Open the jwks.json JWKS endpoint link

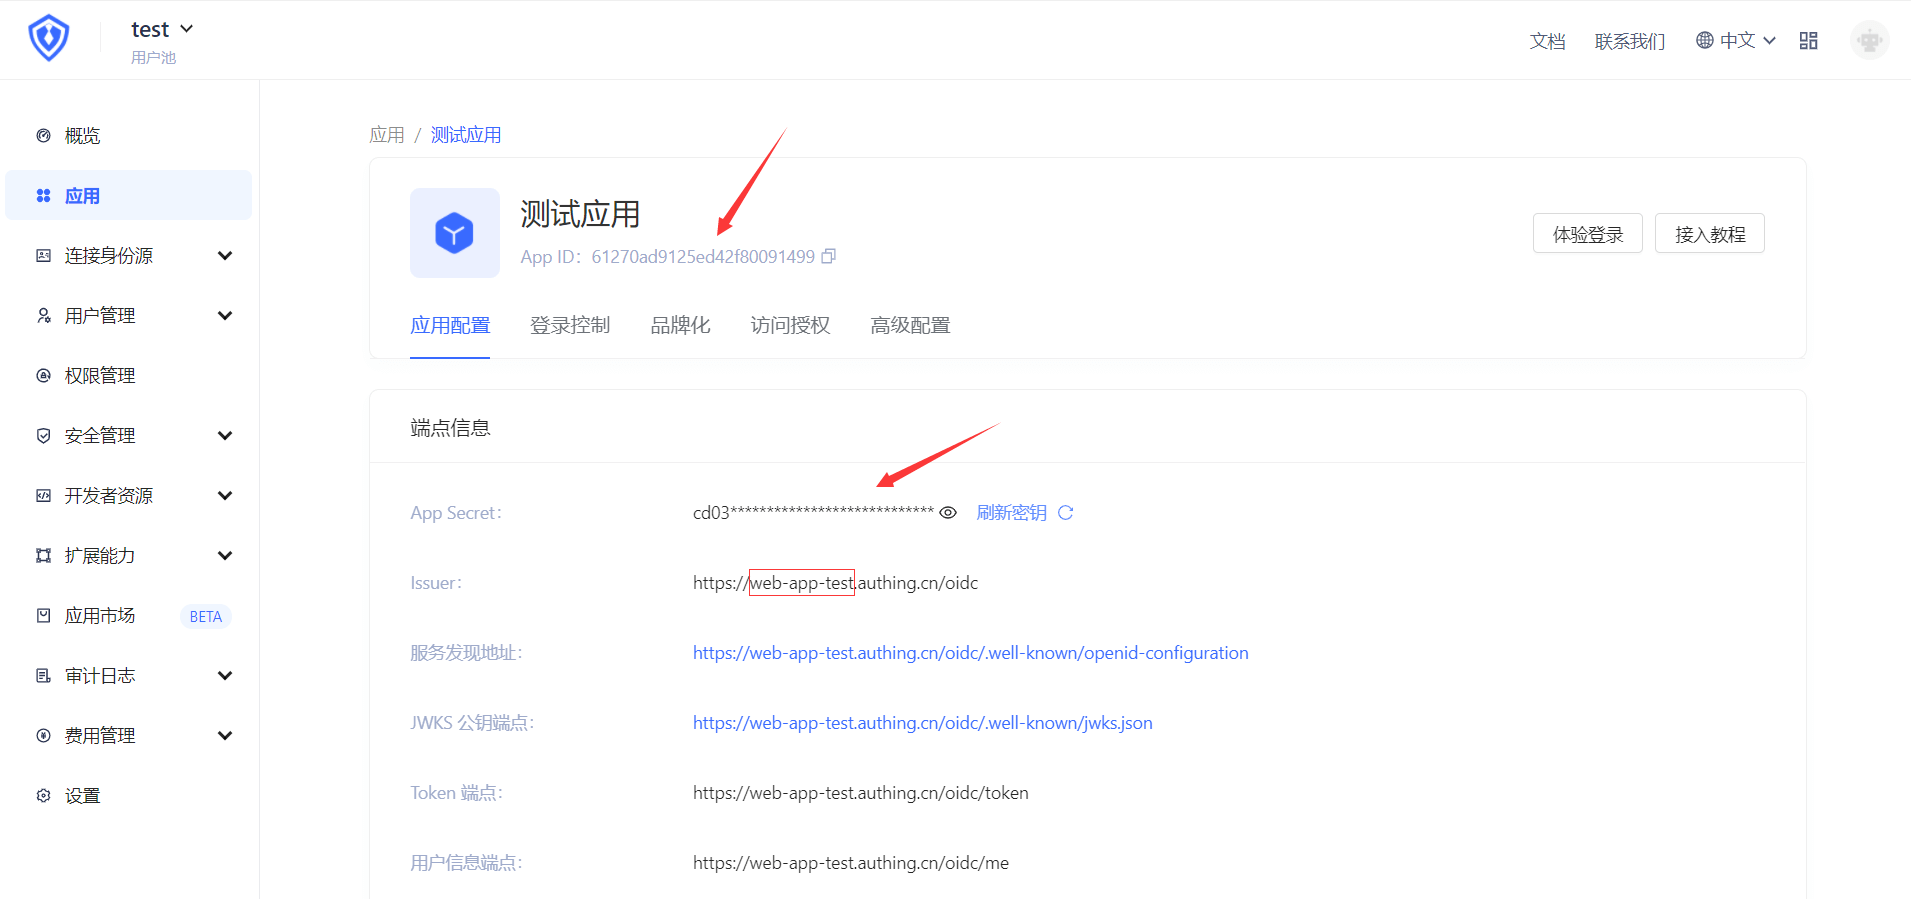pos(922,723)
